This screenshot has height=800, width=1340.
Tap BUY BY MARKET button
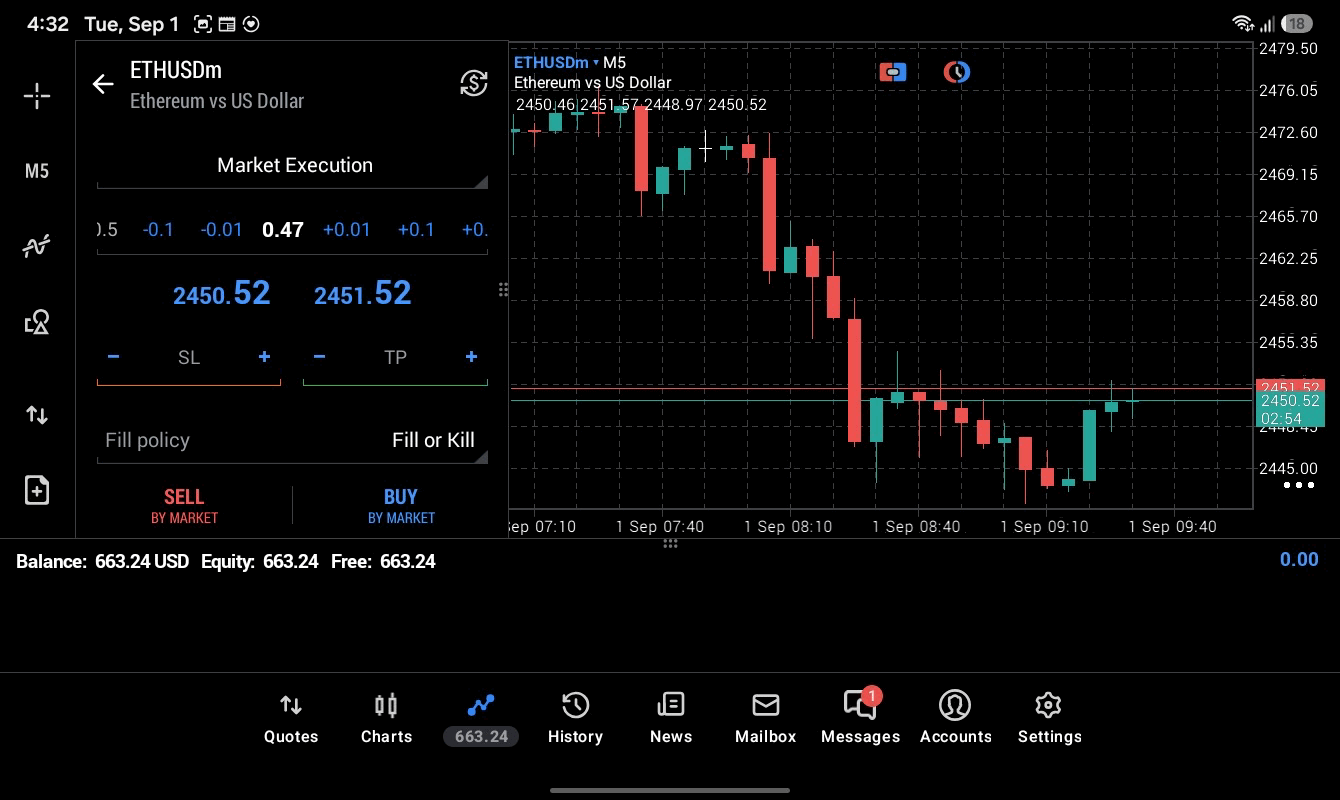tap(401, 506)
